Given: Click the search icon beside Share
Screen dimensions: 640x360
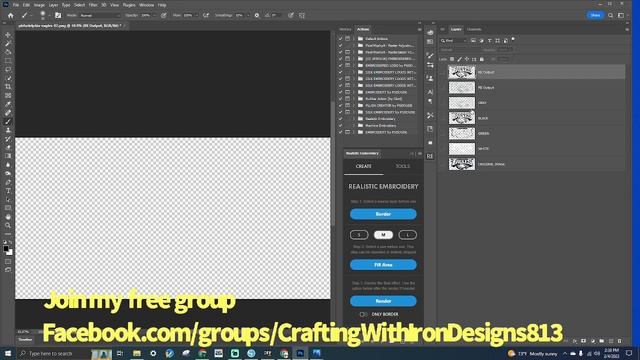Looking at the screenshot, I should pos(611,16).
